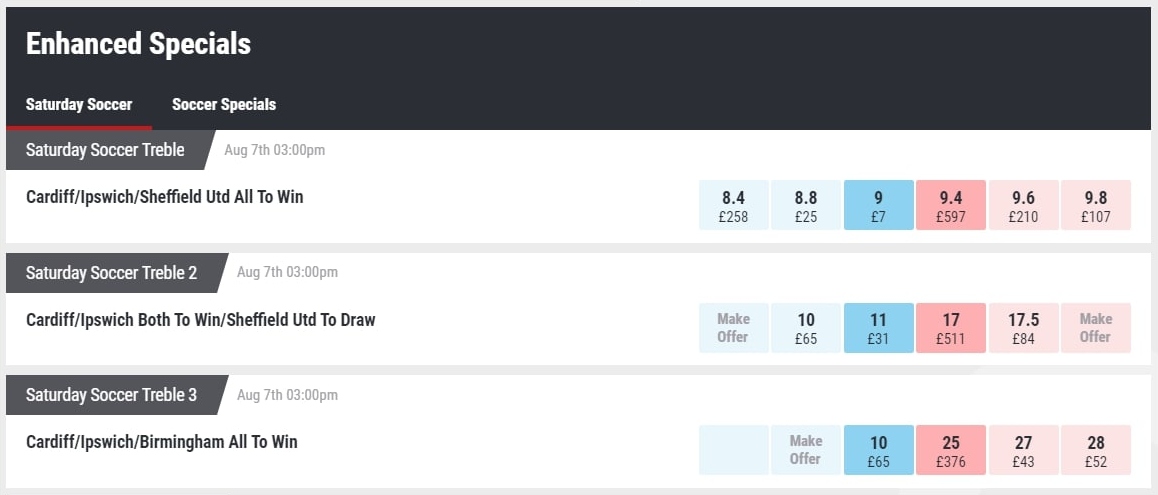This screenshot has height=495, width=1158.
Task: Click Make Offer on Treble 2 lay side
Action: (1096, 328)
